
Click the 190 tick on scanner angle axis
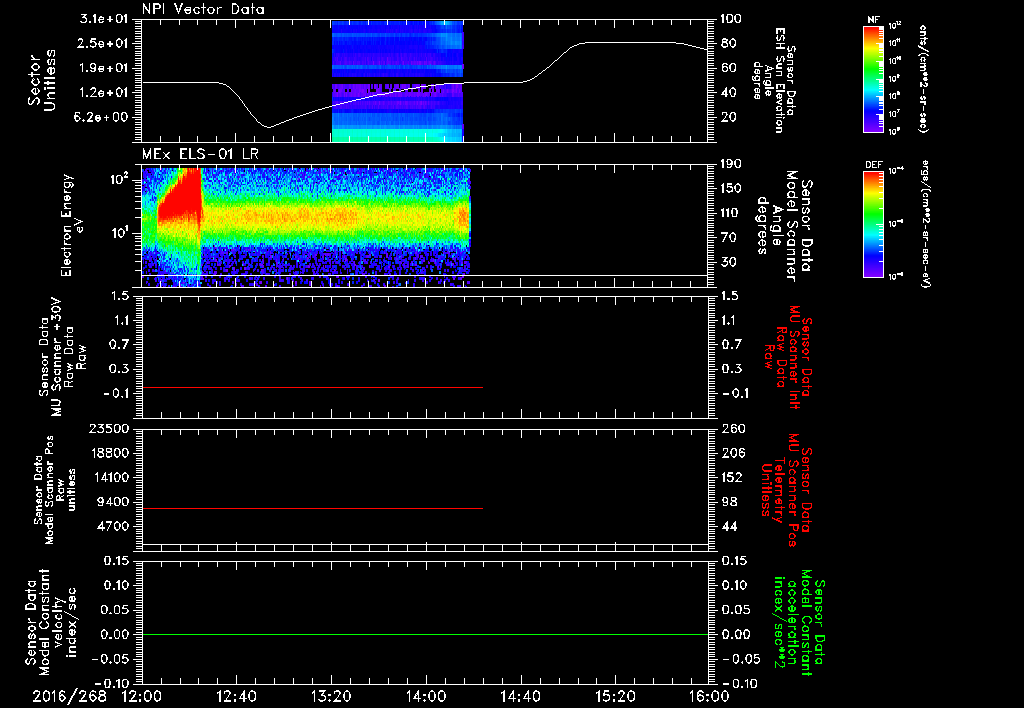coord(731,164)
